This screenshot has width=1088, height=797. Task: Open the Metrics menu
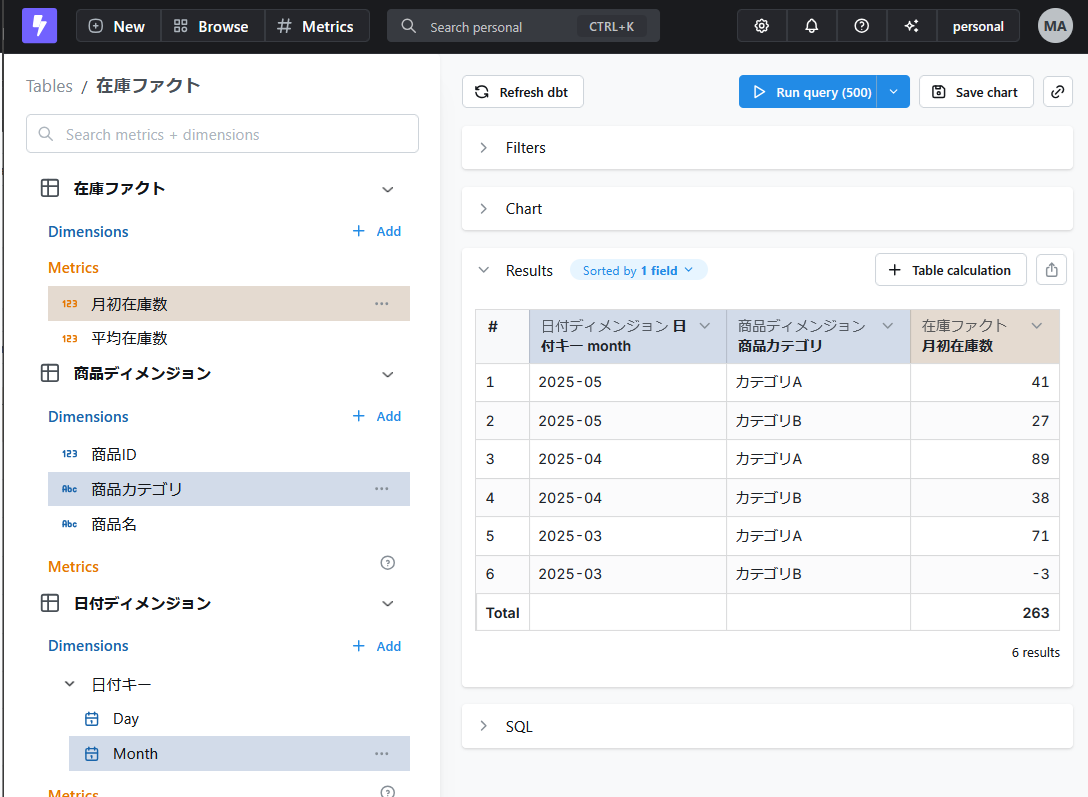[x=316, y=26]
